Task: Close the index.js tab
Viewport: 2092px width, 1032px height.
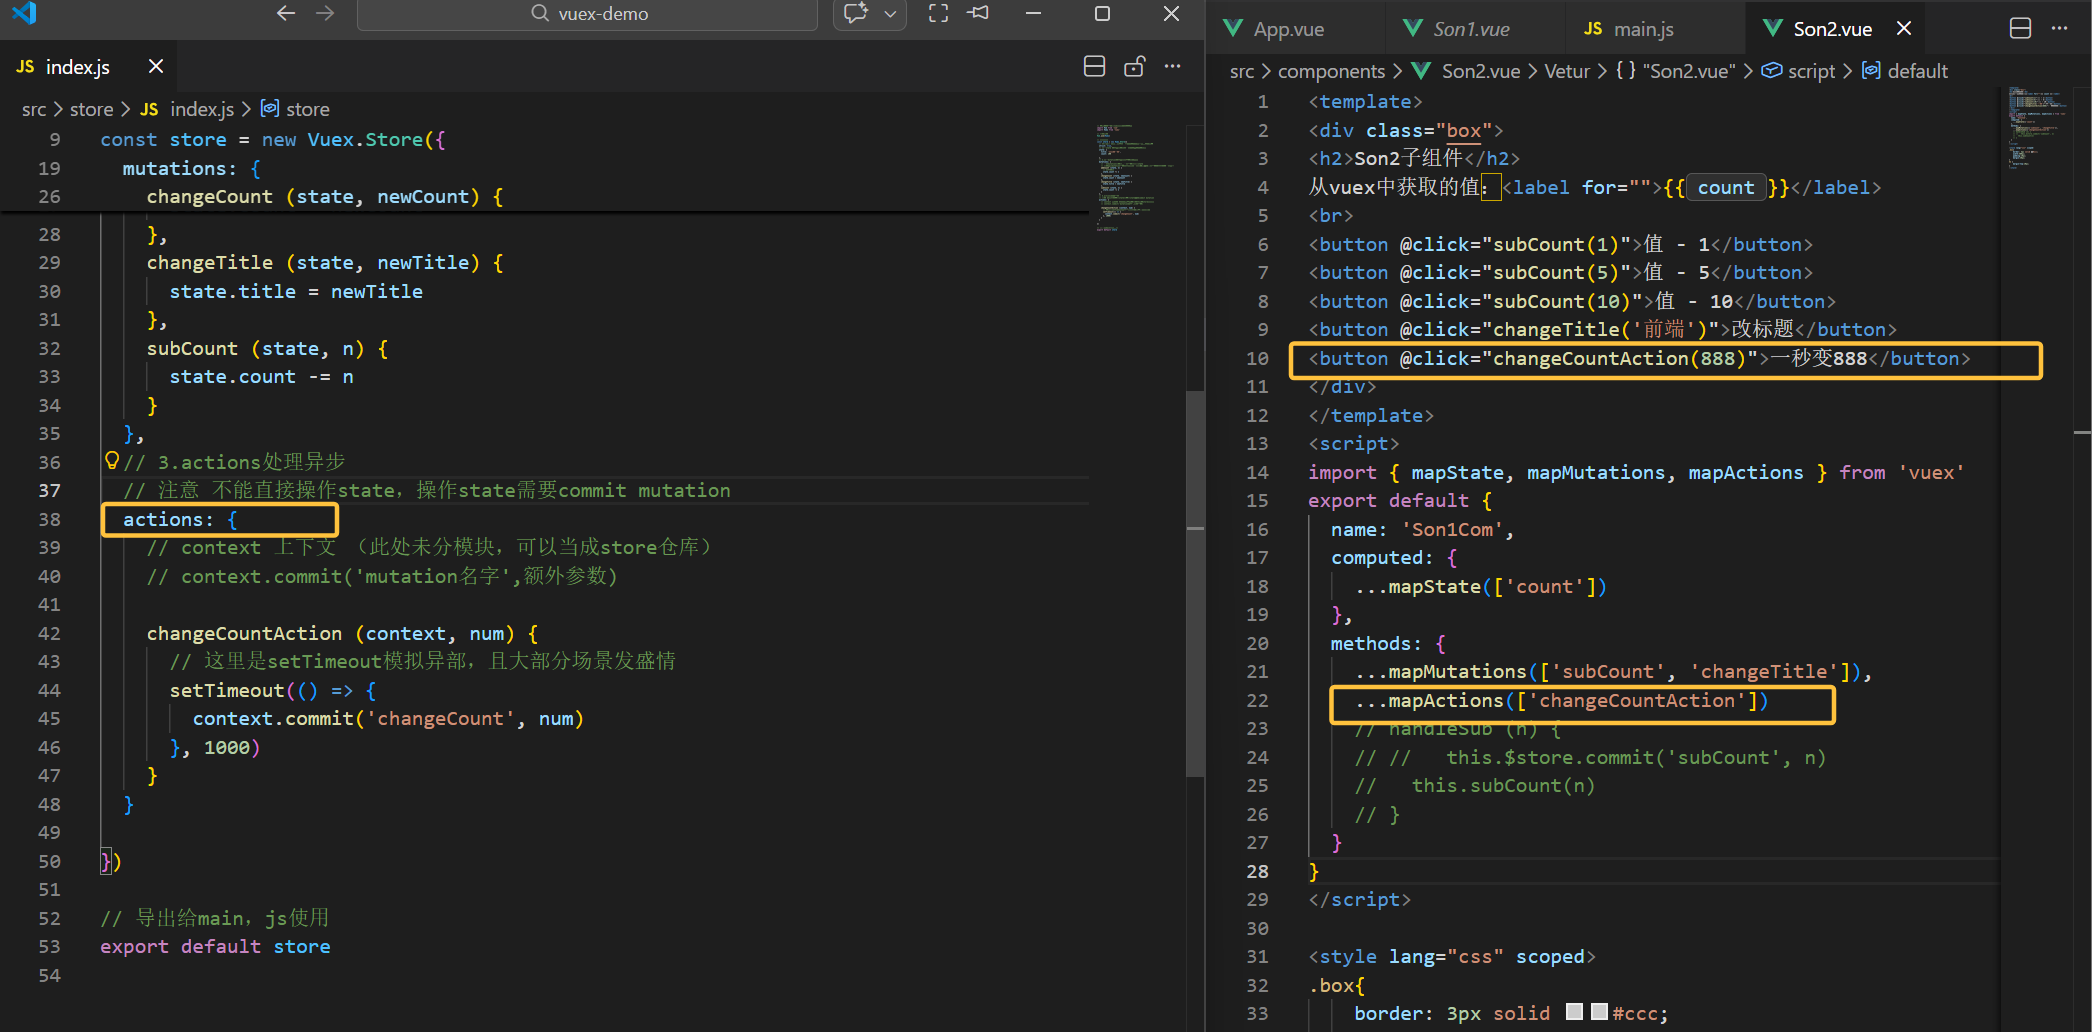Action: click(156, 67)
